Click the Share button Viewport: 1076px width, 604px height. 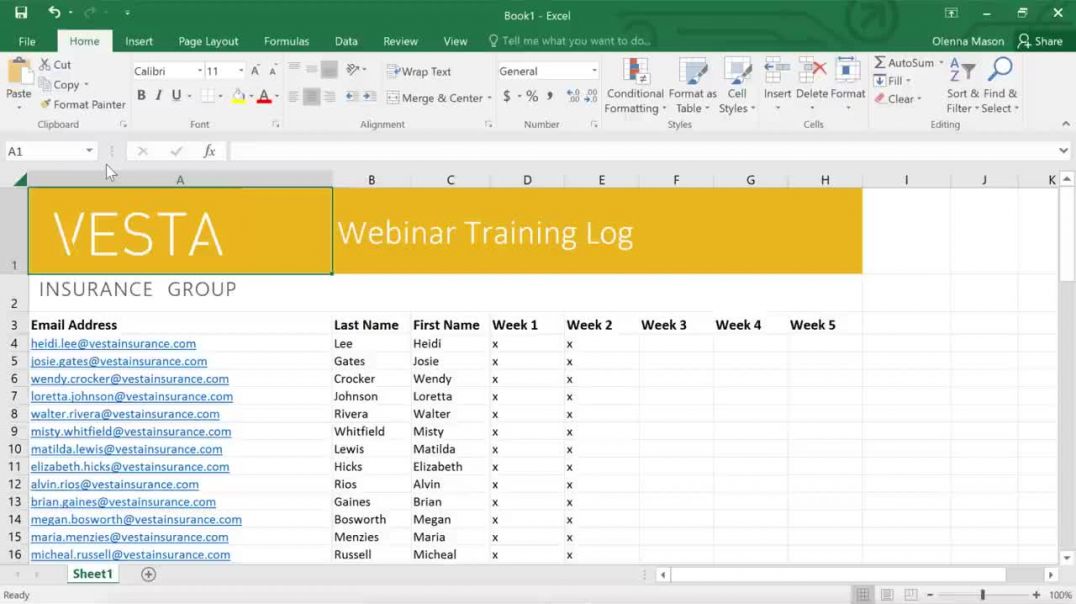coord(1040,41)
